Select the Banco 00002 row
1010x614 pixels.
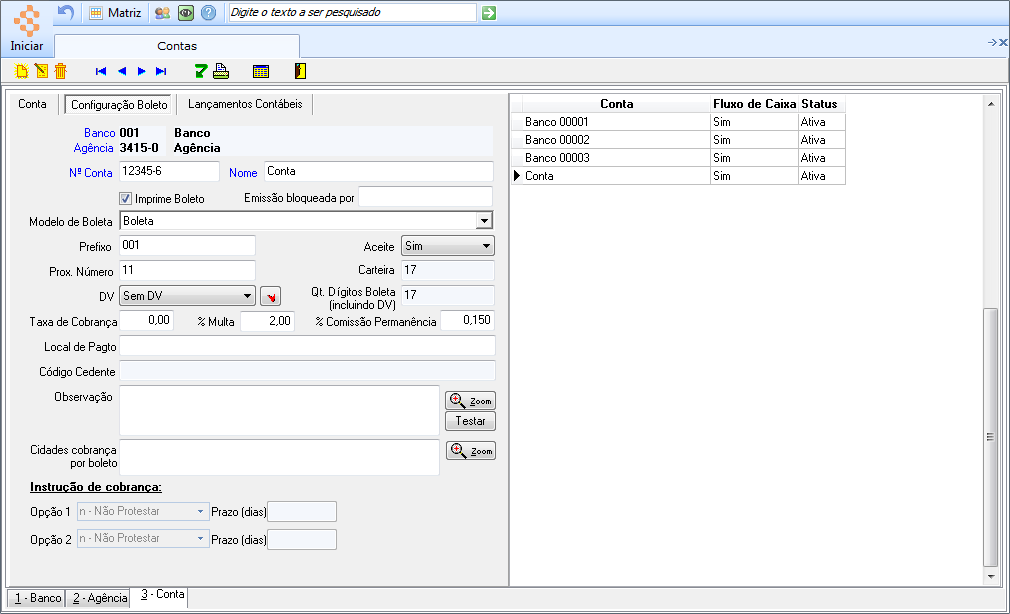tap(678, 140)
